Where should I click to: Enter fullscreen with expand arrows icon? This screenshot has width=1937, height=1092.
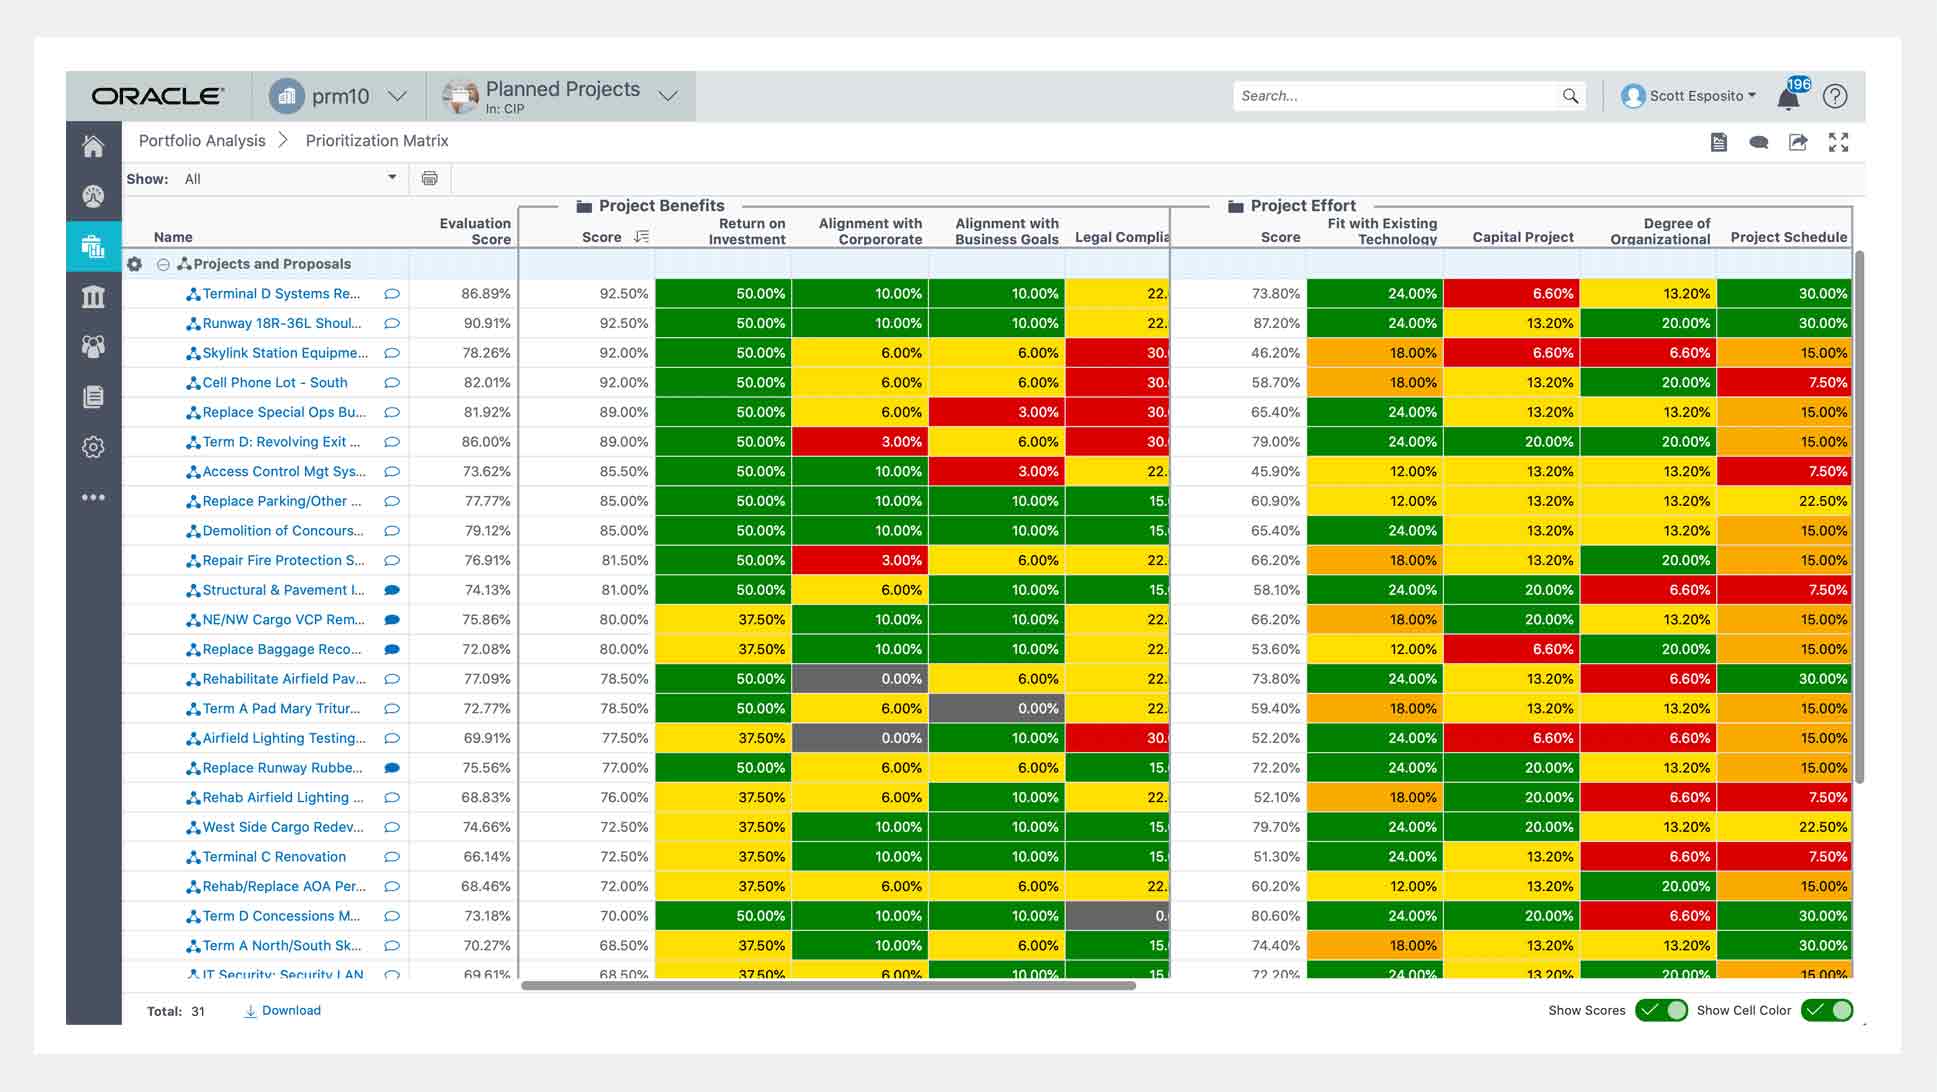pyautogui.click(x=1838, y=142)
